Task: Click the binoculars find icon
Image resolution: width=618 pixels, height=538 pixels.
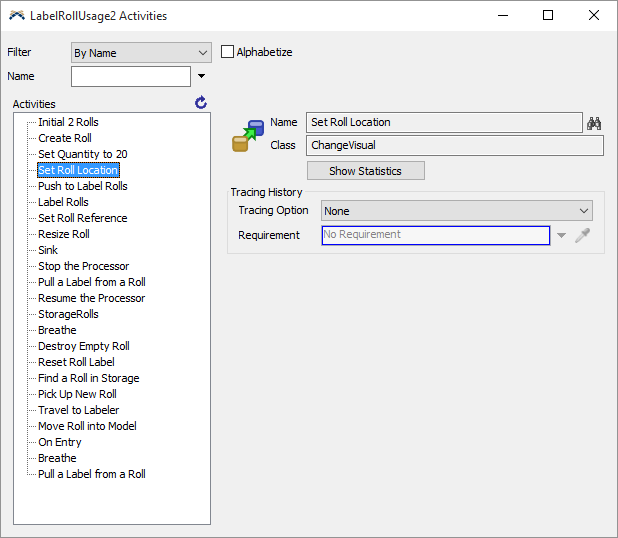Action: (x=594, y=122)
